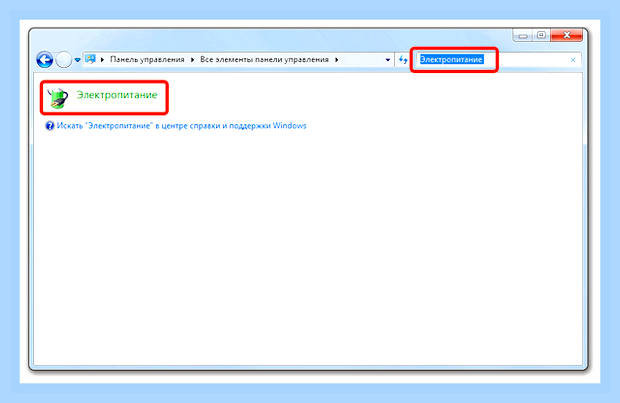Open the green Электропитание result link

tap(117, 95)
